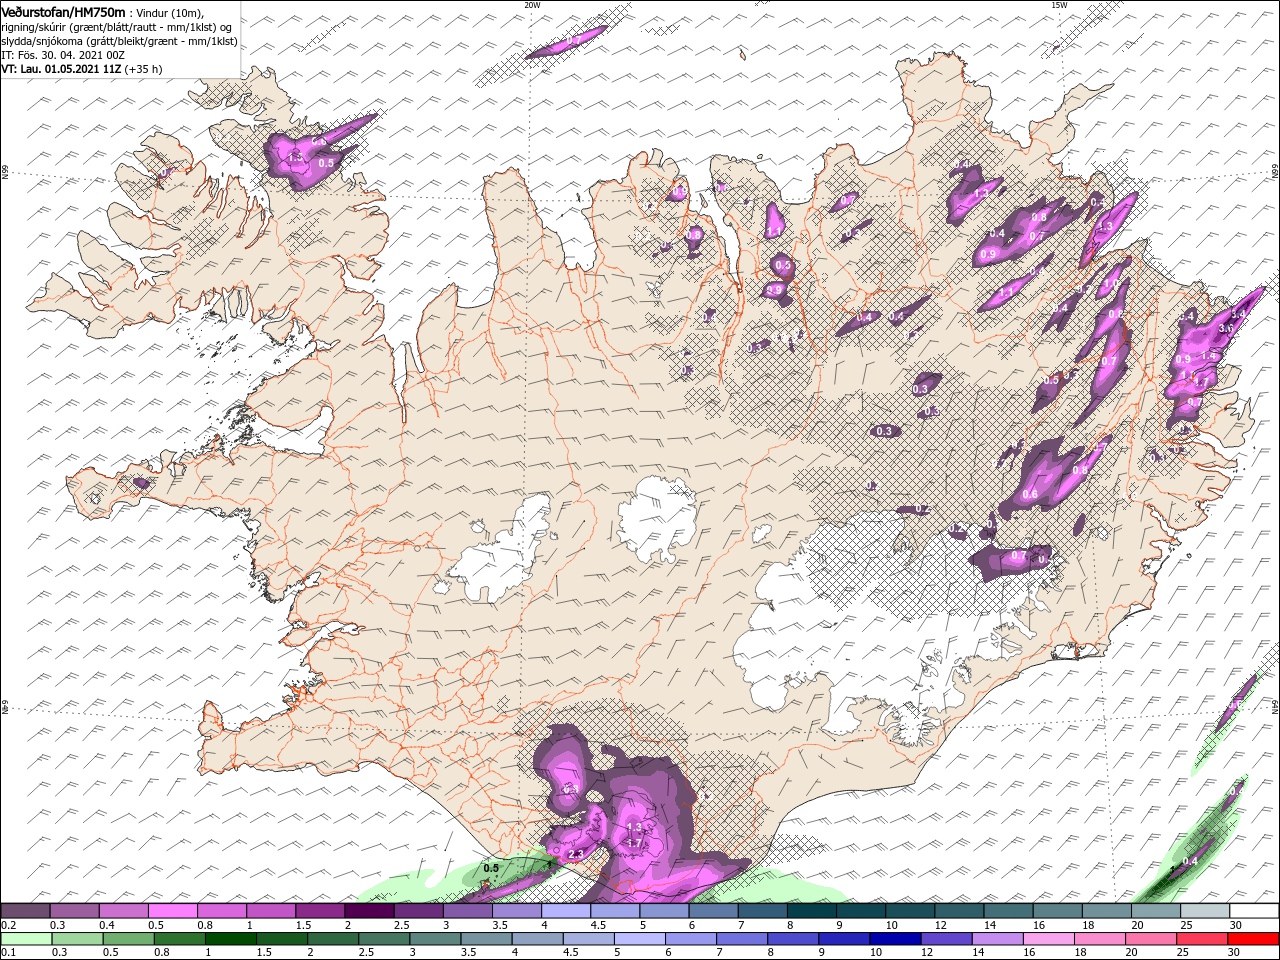Click the pink swatch labeled 20 in rain scale
Viewport: 1280px width, 960px height.
coord(1152,938)
